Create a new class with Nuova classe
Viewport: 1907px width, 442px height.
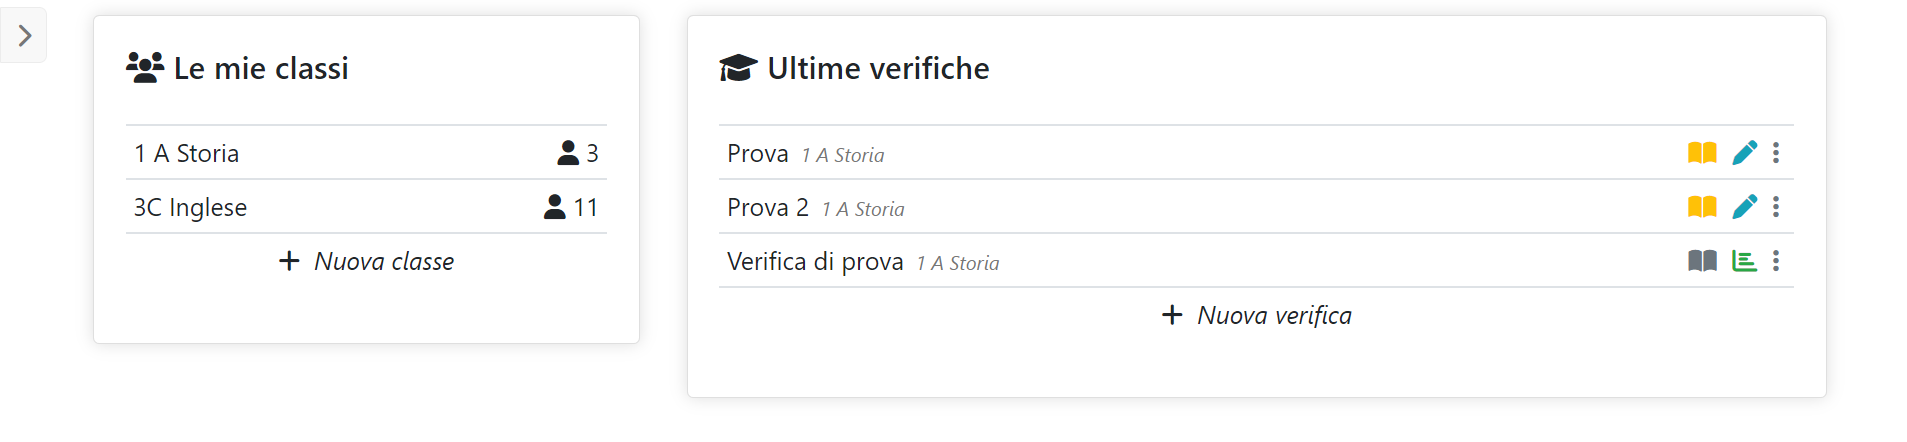click(x=366, y=261)
